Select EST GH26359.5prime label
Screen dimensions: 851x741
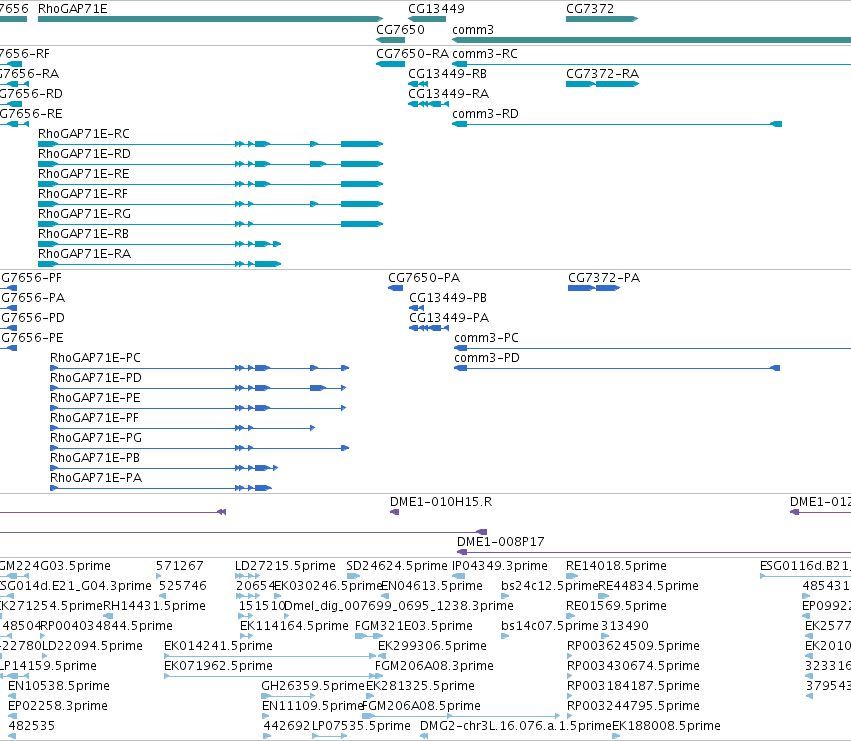[x=313, y=686]
